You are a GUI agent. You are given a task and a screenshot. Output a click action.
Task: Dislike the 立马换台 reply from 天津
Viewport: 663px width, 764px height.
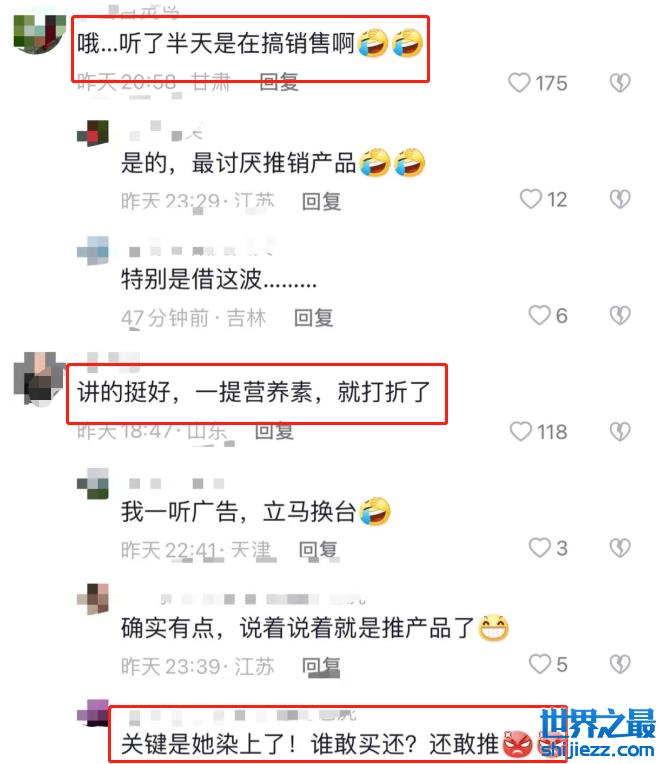click(x=620, y=548)
